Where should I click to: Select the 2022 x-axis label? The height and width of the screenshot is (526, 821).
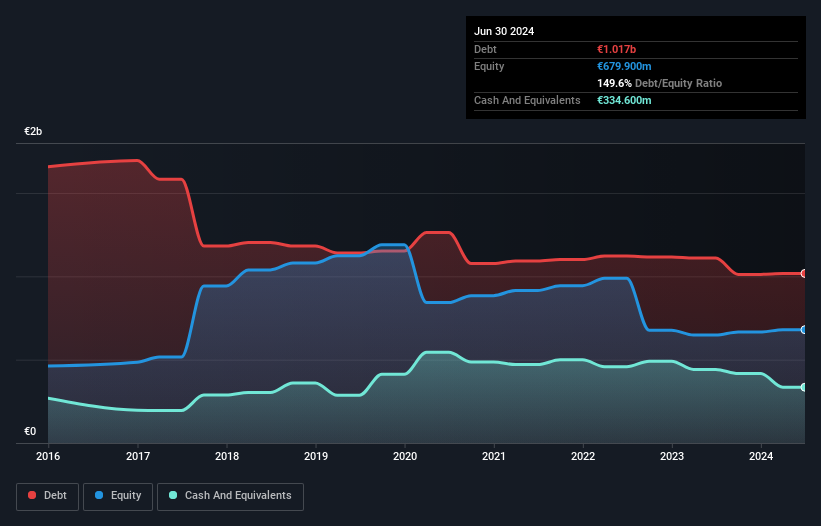click(x=583, y=456)
